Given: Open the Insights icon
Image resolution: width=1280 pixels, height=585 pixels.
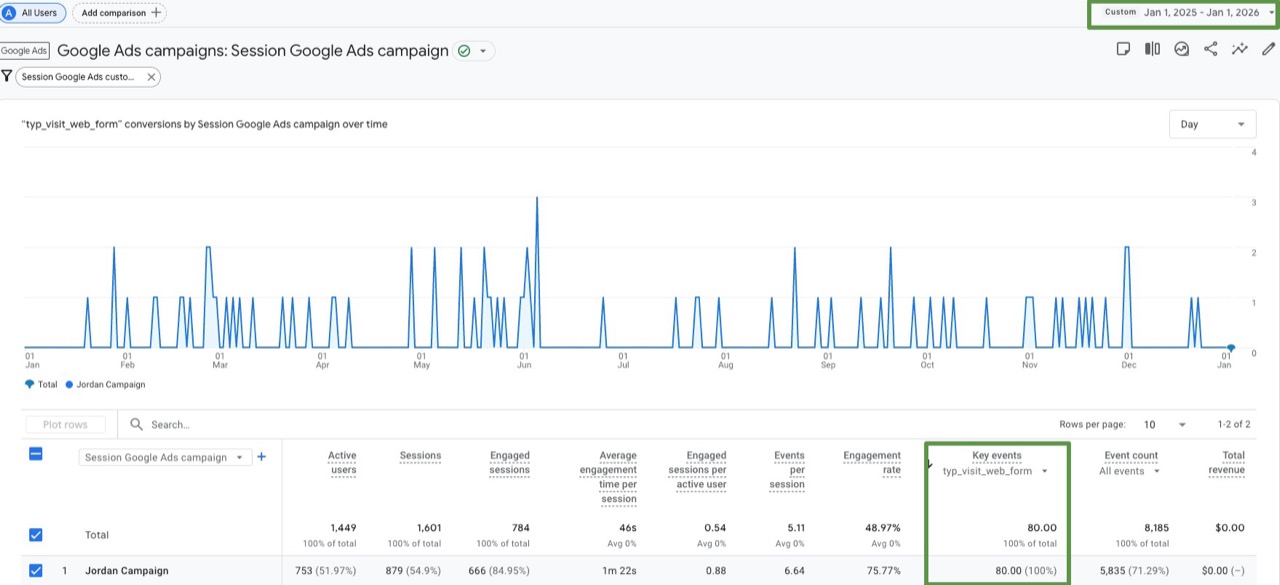Looking at the screenshot, I should pyautogui.click(x=1181, y=48).
